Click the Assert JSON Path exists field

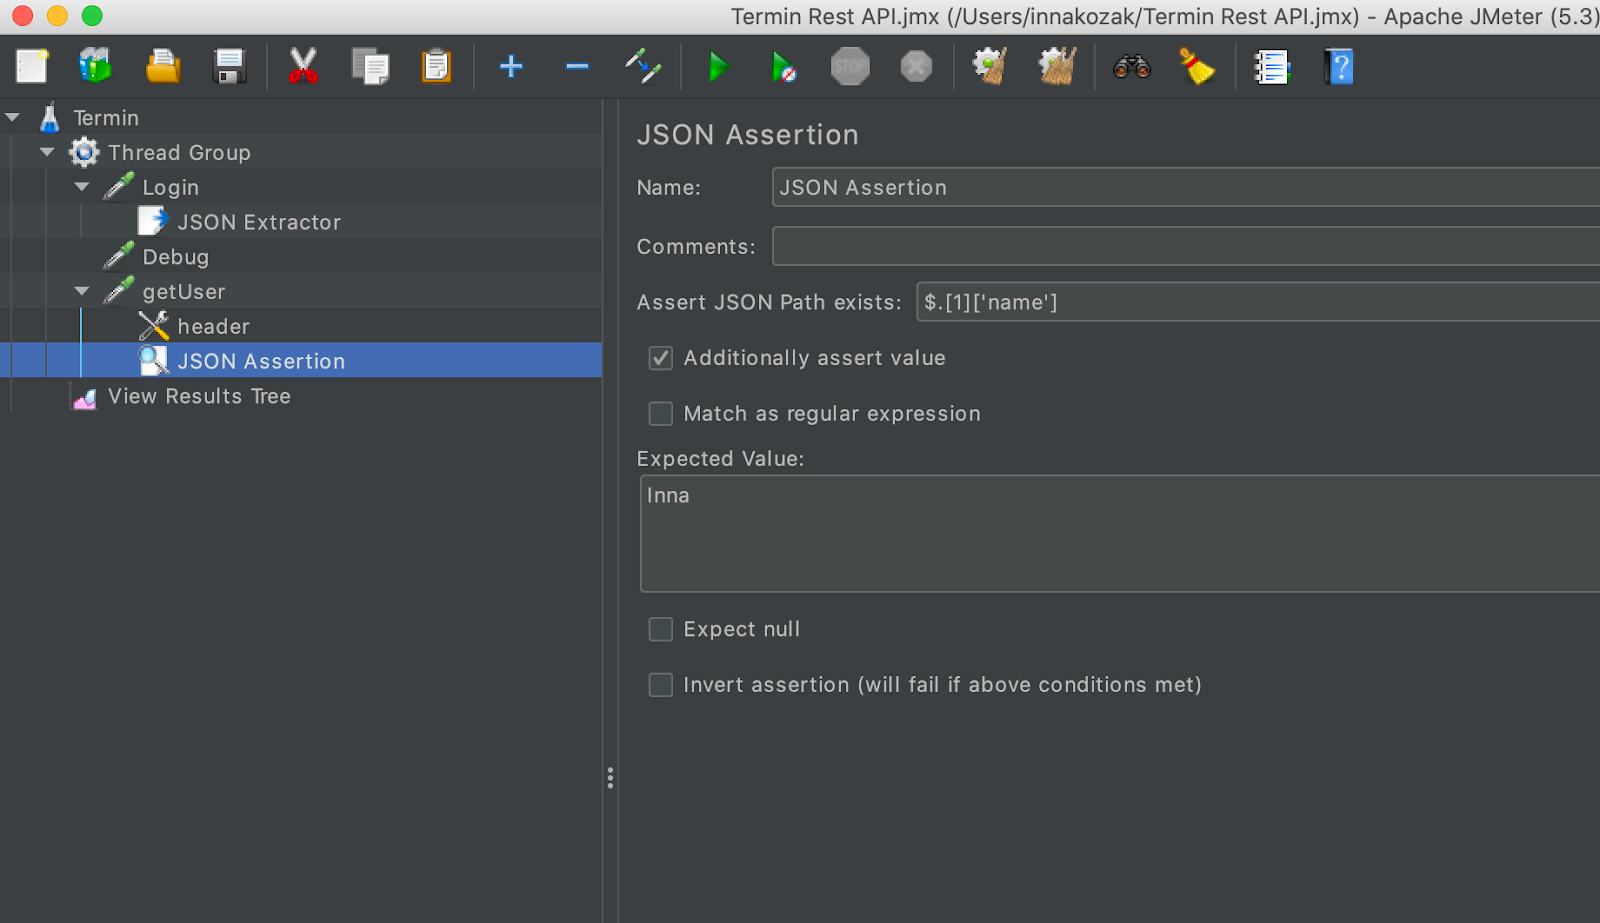coord(1258,302)
